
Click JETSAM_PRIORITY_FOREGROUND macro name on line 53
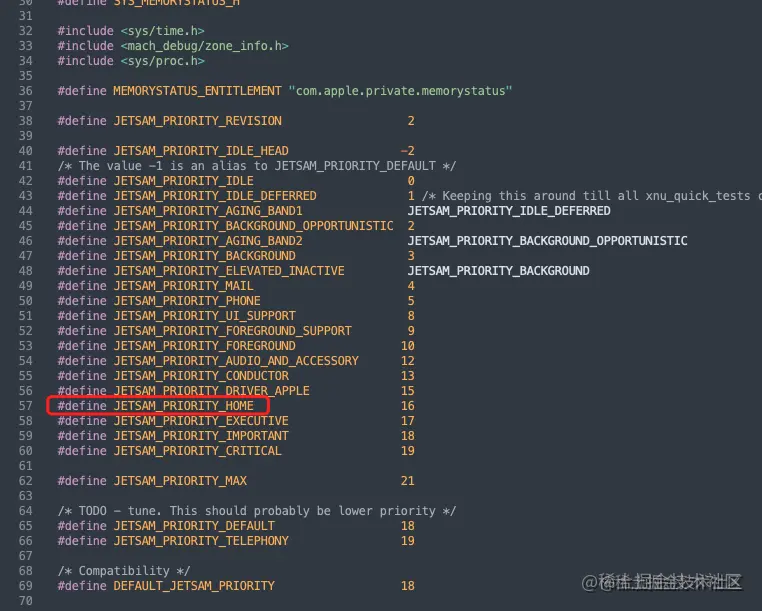click(x=205, y=346)
